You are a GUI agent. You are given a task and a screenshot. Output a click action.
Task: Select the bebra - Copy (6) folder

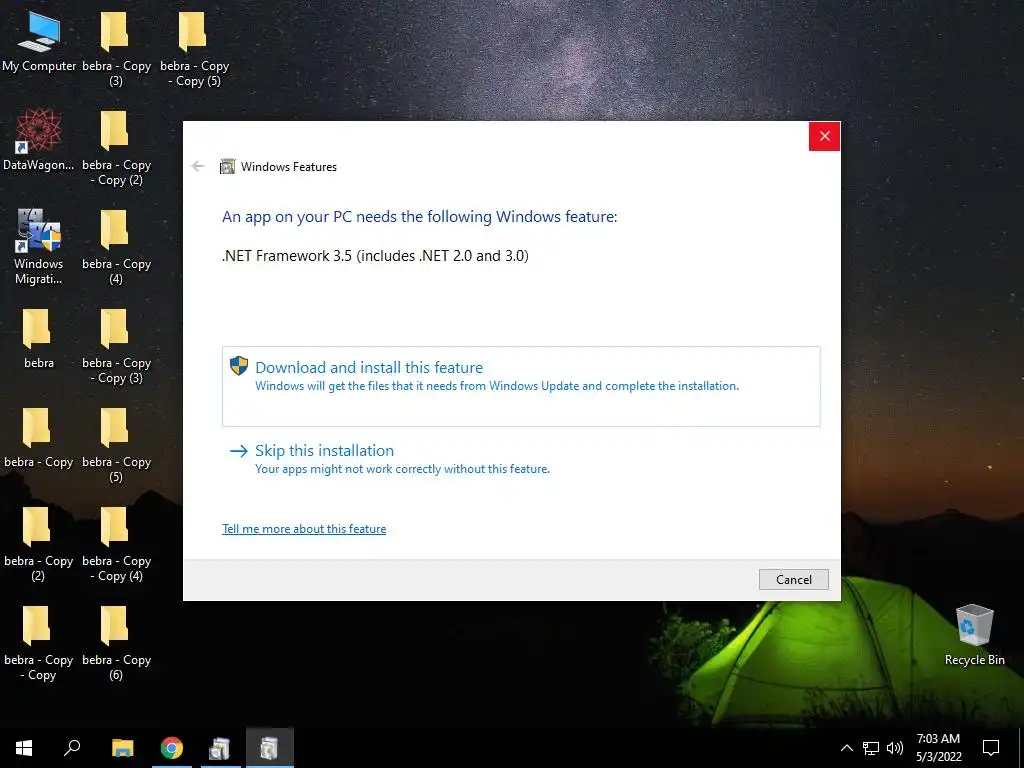click(x=116, y=643)
